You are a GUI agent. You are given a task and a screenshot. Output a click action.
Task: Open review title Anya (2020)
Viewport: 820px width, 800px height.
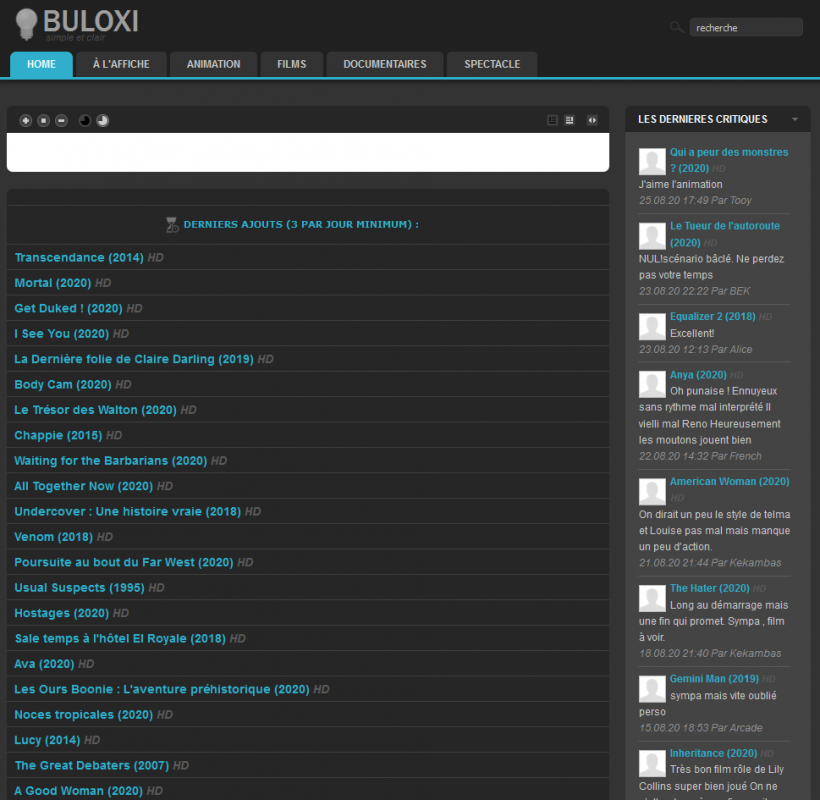pyautogui.click(x=698, y=375)
